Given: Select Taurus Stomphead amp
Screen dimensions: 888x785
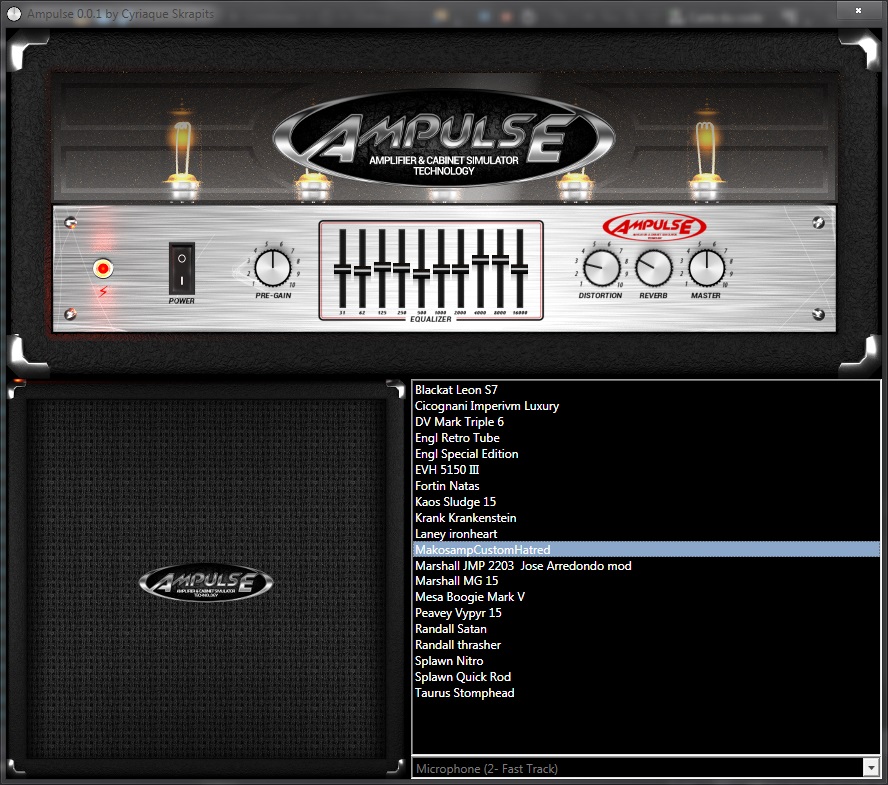Looking at the screenshot, I should pos(646,693).
